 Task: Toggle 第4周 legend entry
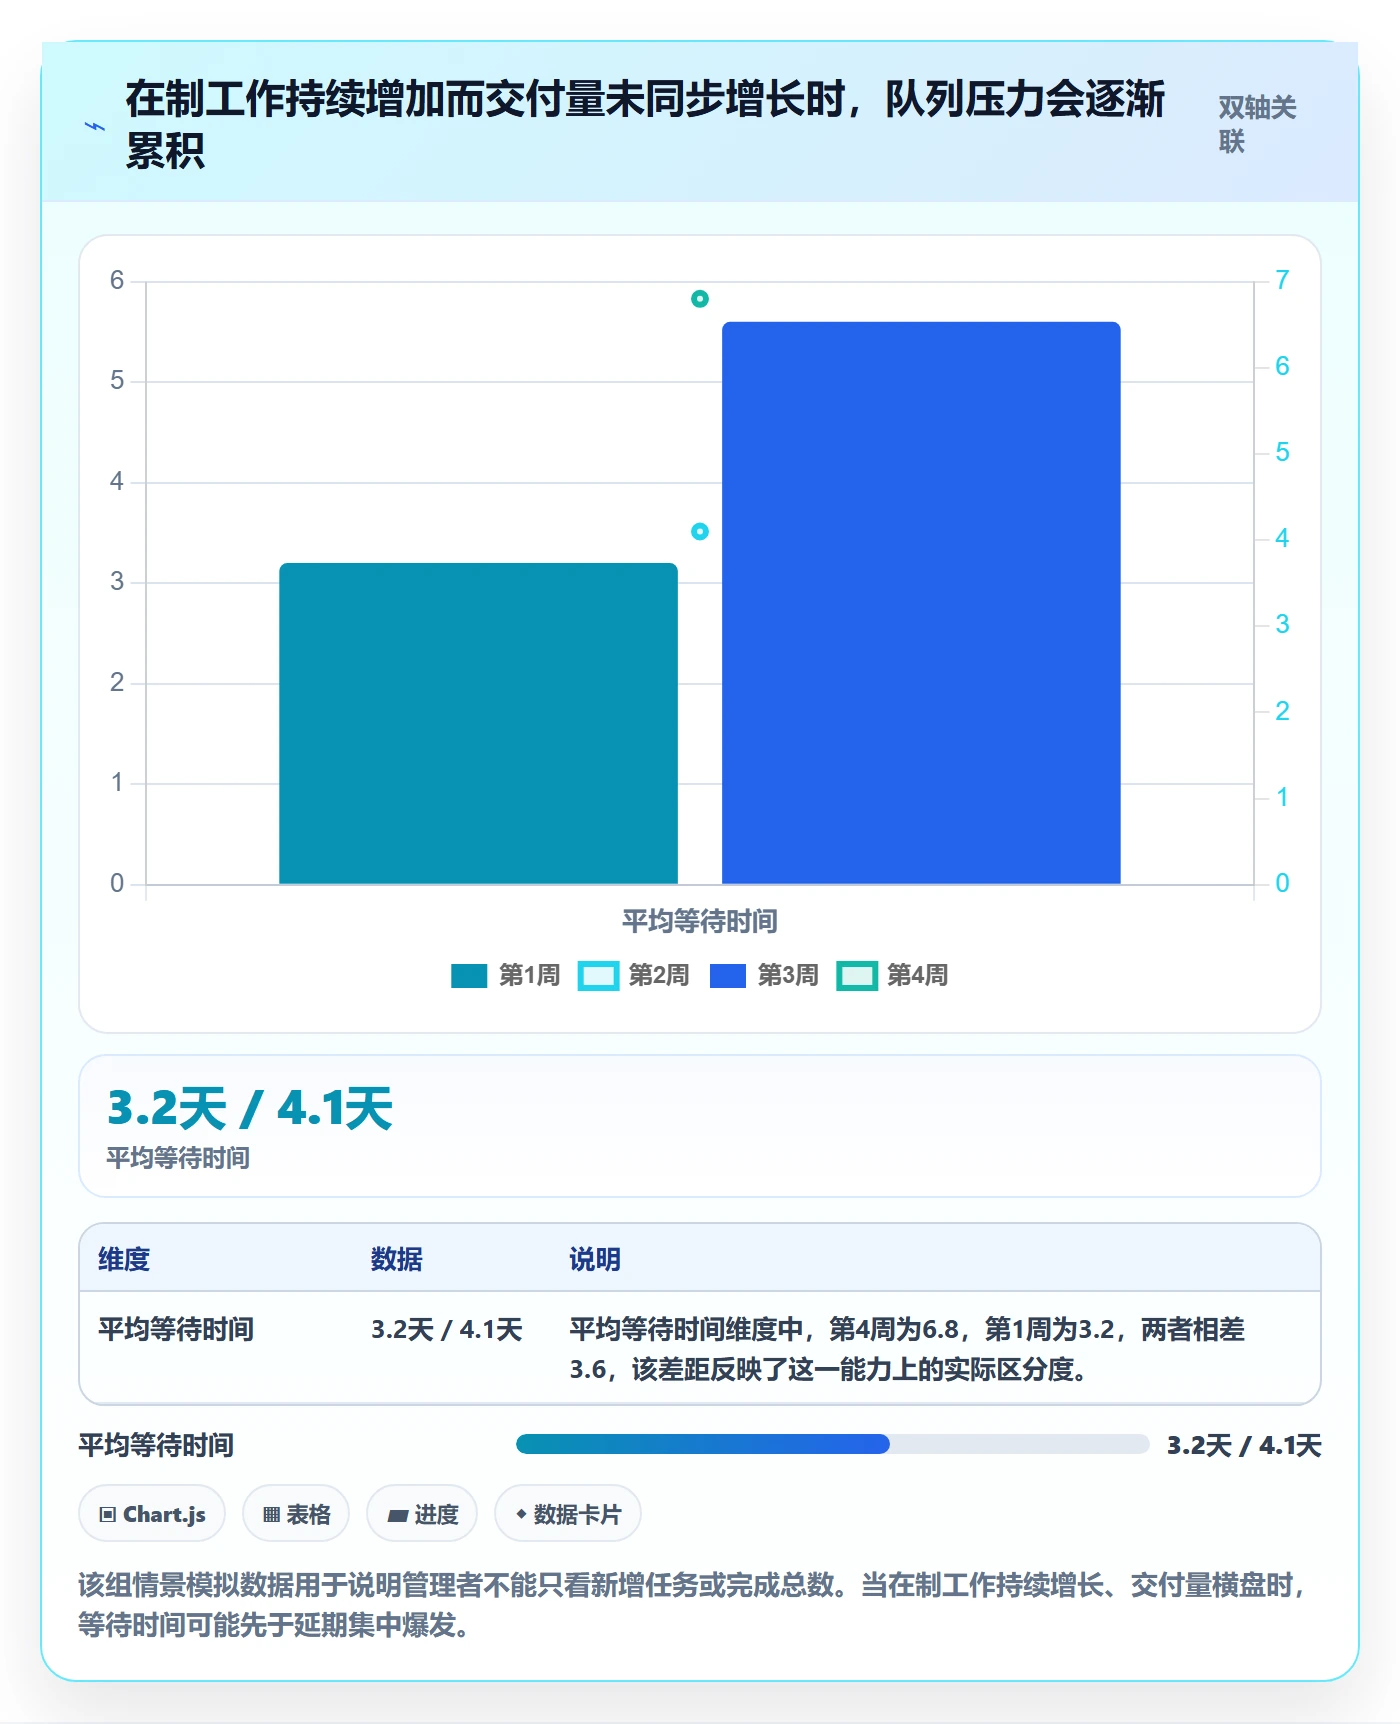pyautogui.click(x=893, y=975)
